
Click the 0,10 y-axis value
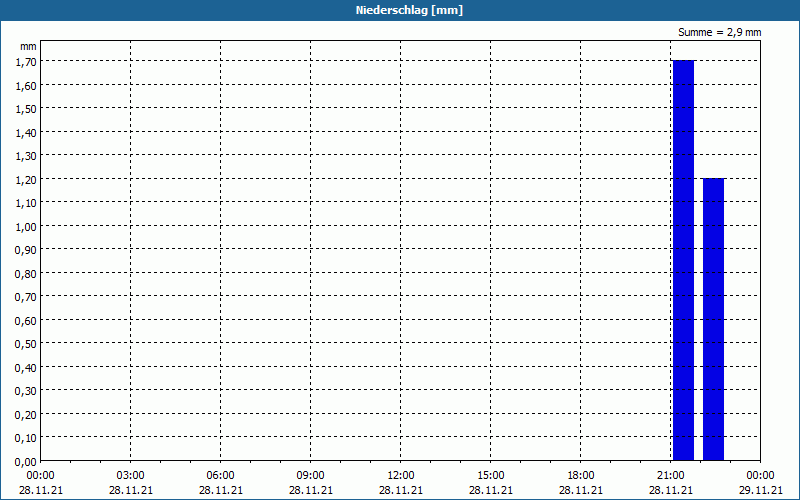pyautogui.click(x=26, y=438)
